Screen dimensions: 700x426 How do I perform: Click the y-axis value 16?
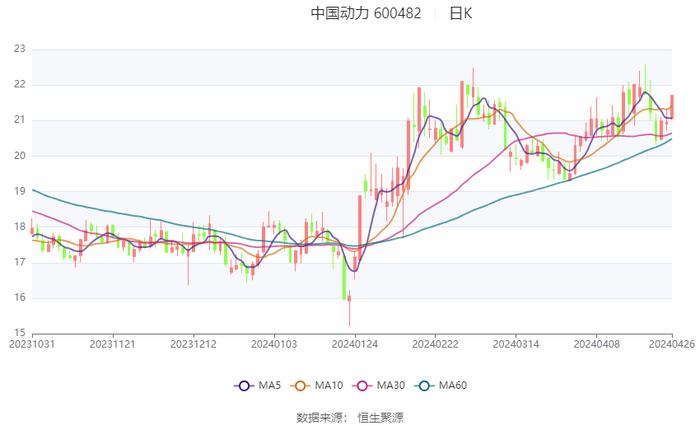click(x=20, y=298)
